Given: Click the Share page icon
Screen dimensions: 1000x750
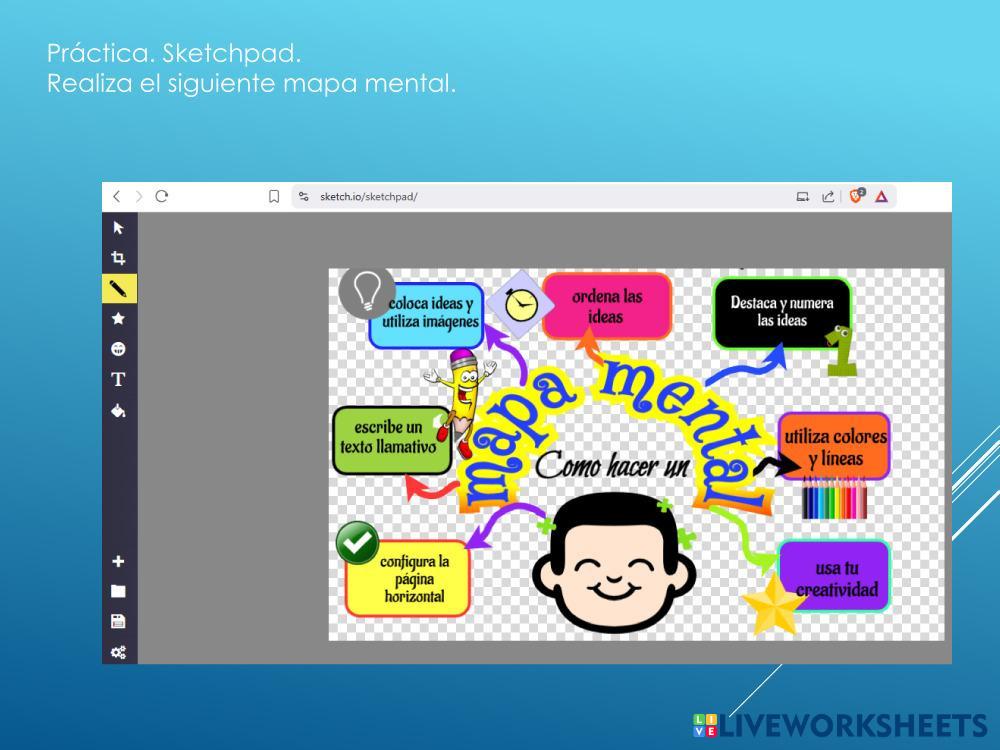Looking at the screenshot, I should (x=828, y=197).
